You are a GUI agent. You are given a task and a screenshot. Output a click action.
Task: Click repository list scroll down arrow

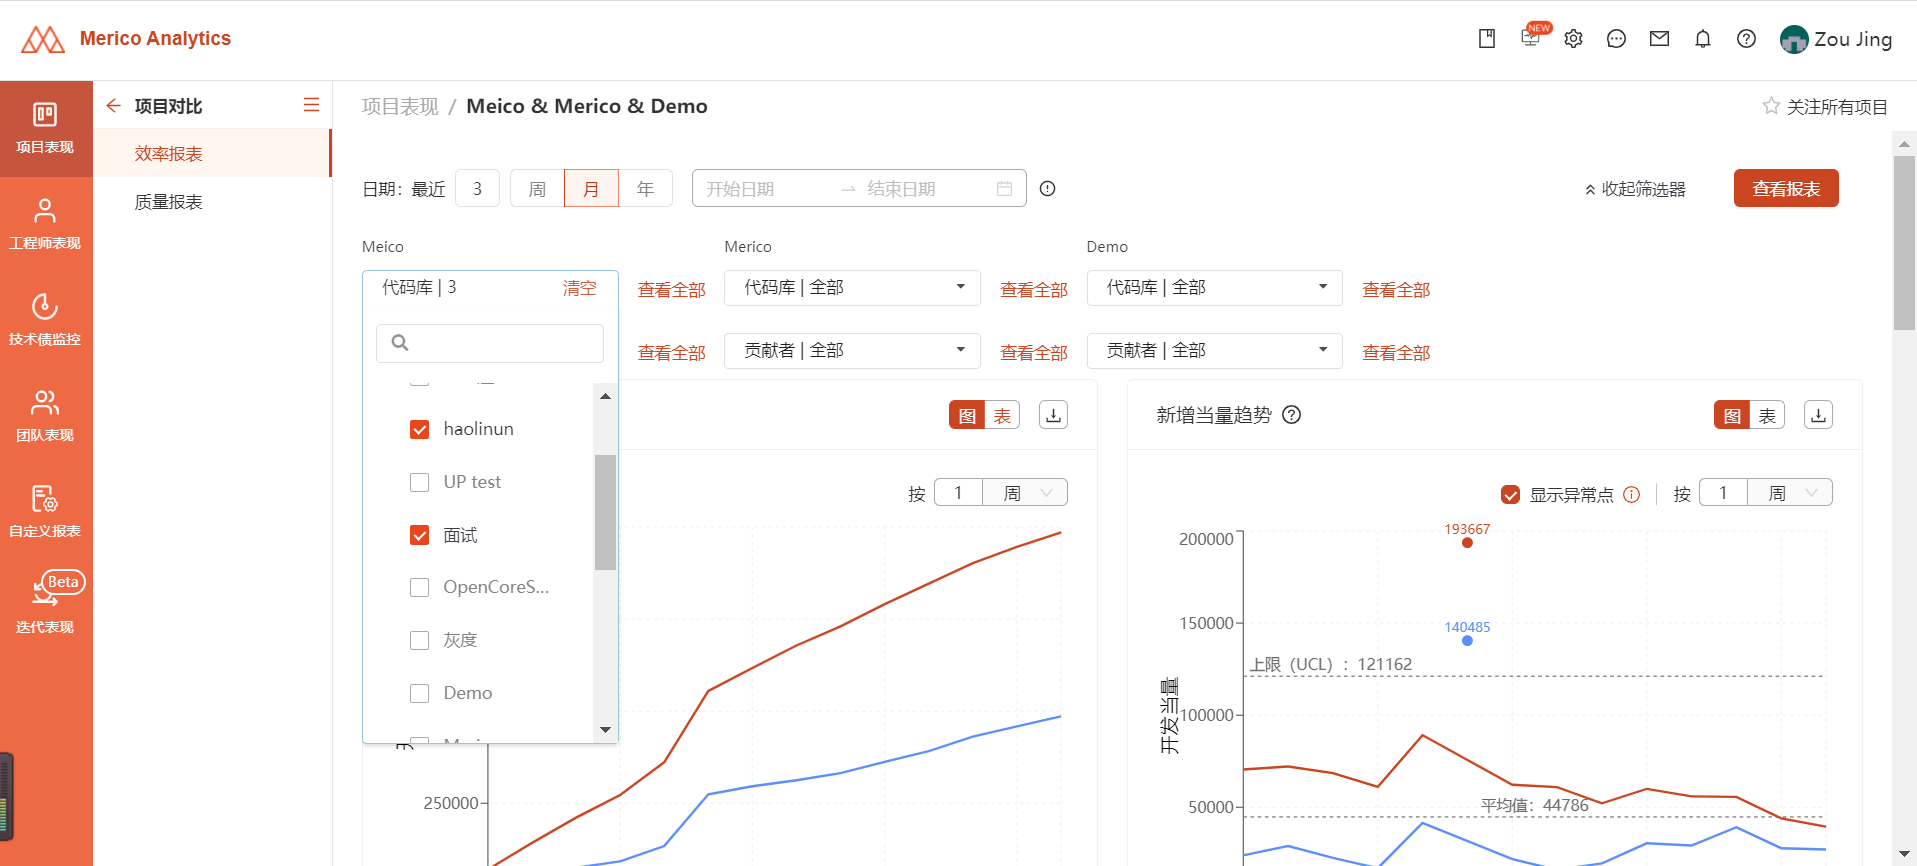pyautogui.click(x=605, y=730)
